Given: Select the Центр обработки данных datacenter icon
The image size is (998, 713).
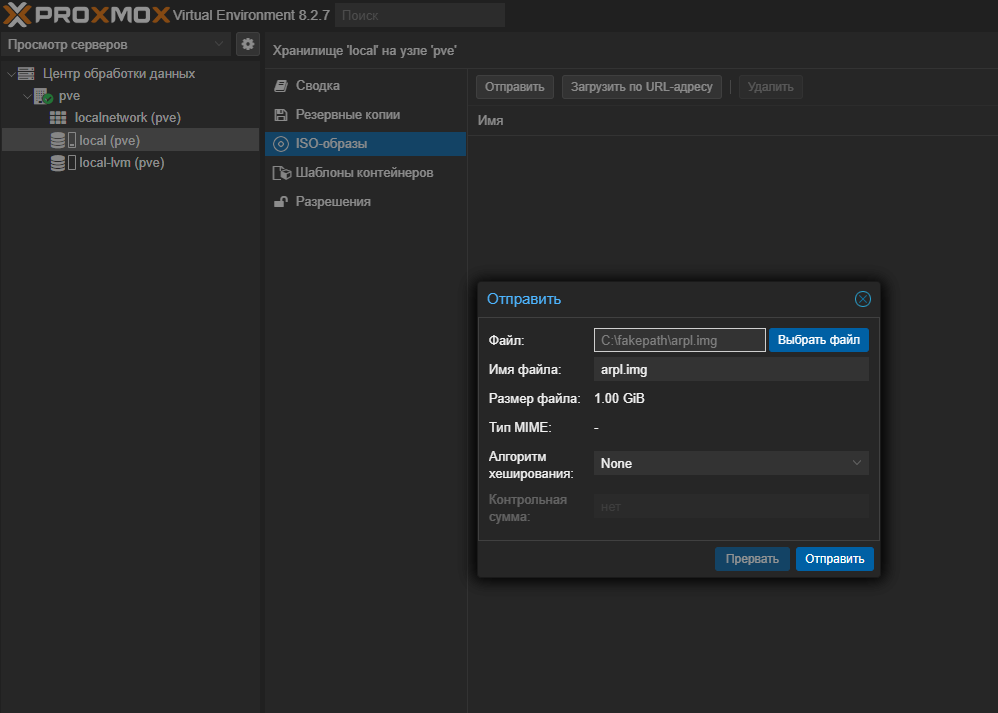Looking at the screenshot, I should (x=26, y=73).
